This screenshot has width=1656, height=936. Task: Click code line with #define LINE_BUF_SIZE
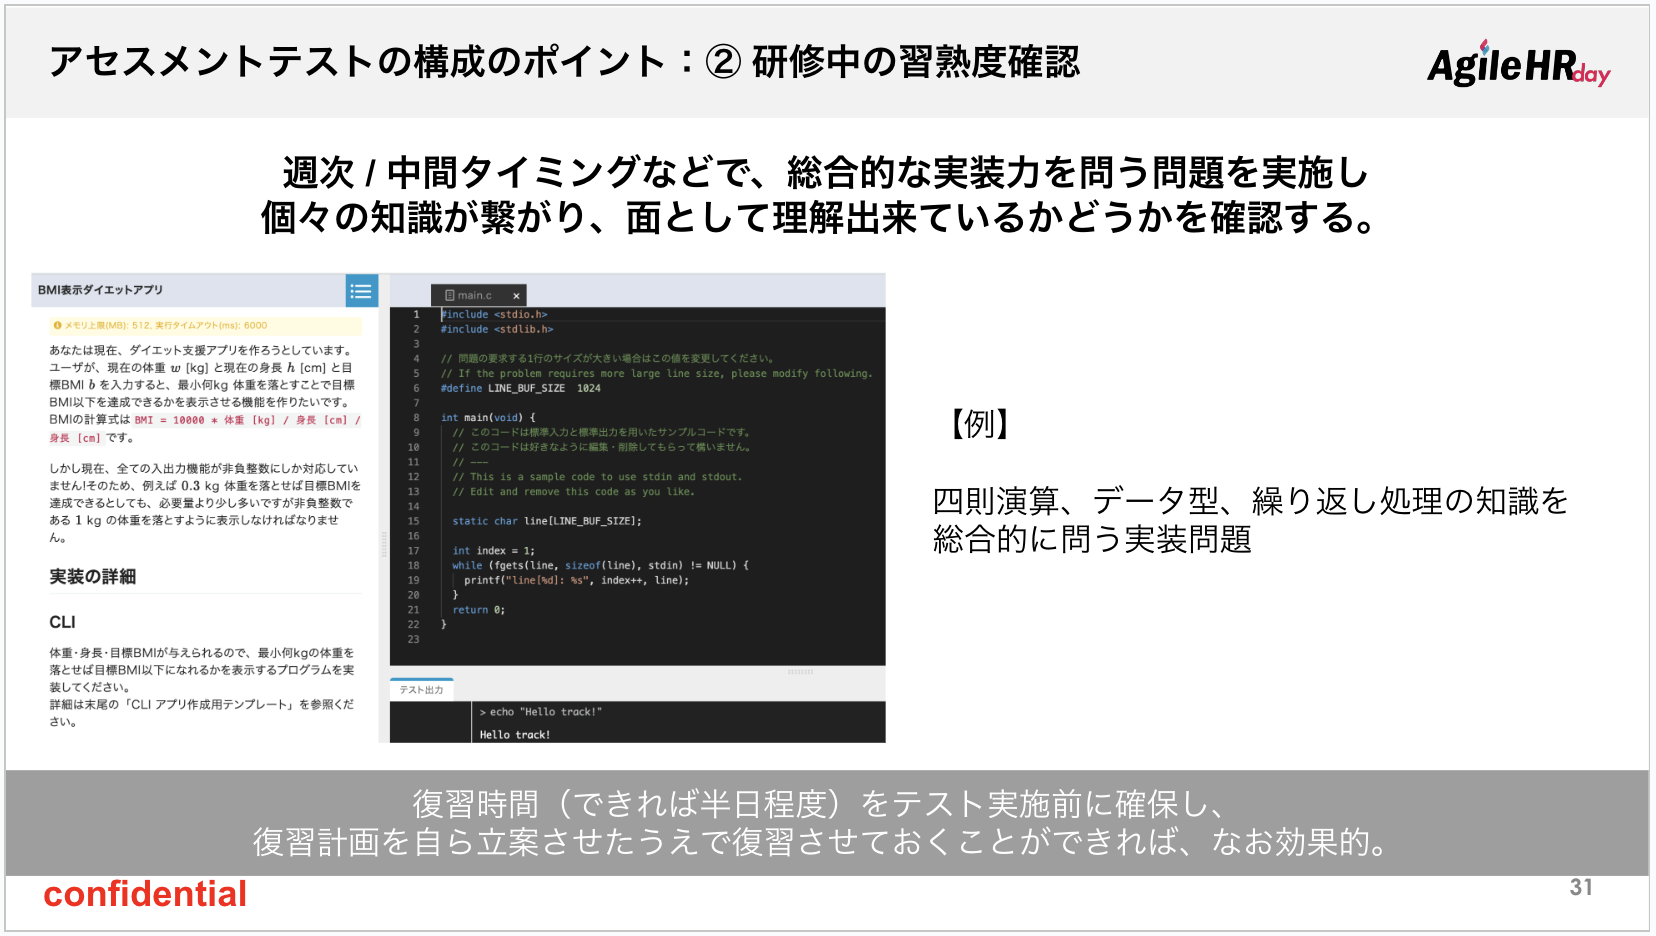click(520, 388)
